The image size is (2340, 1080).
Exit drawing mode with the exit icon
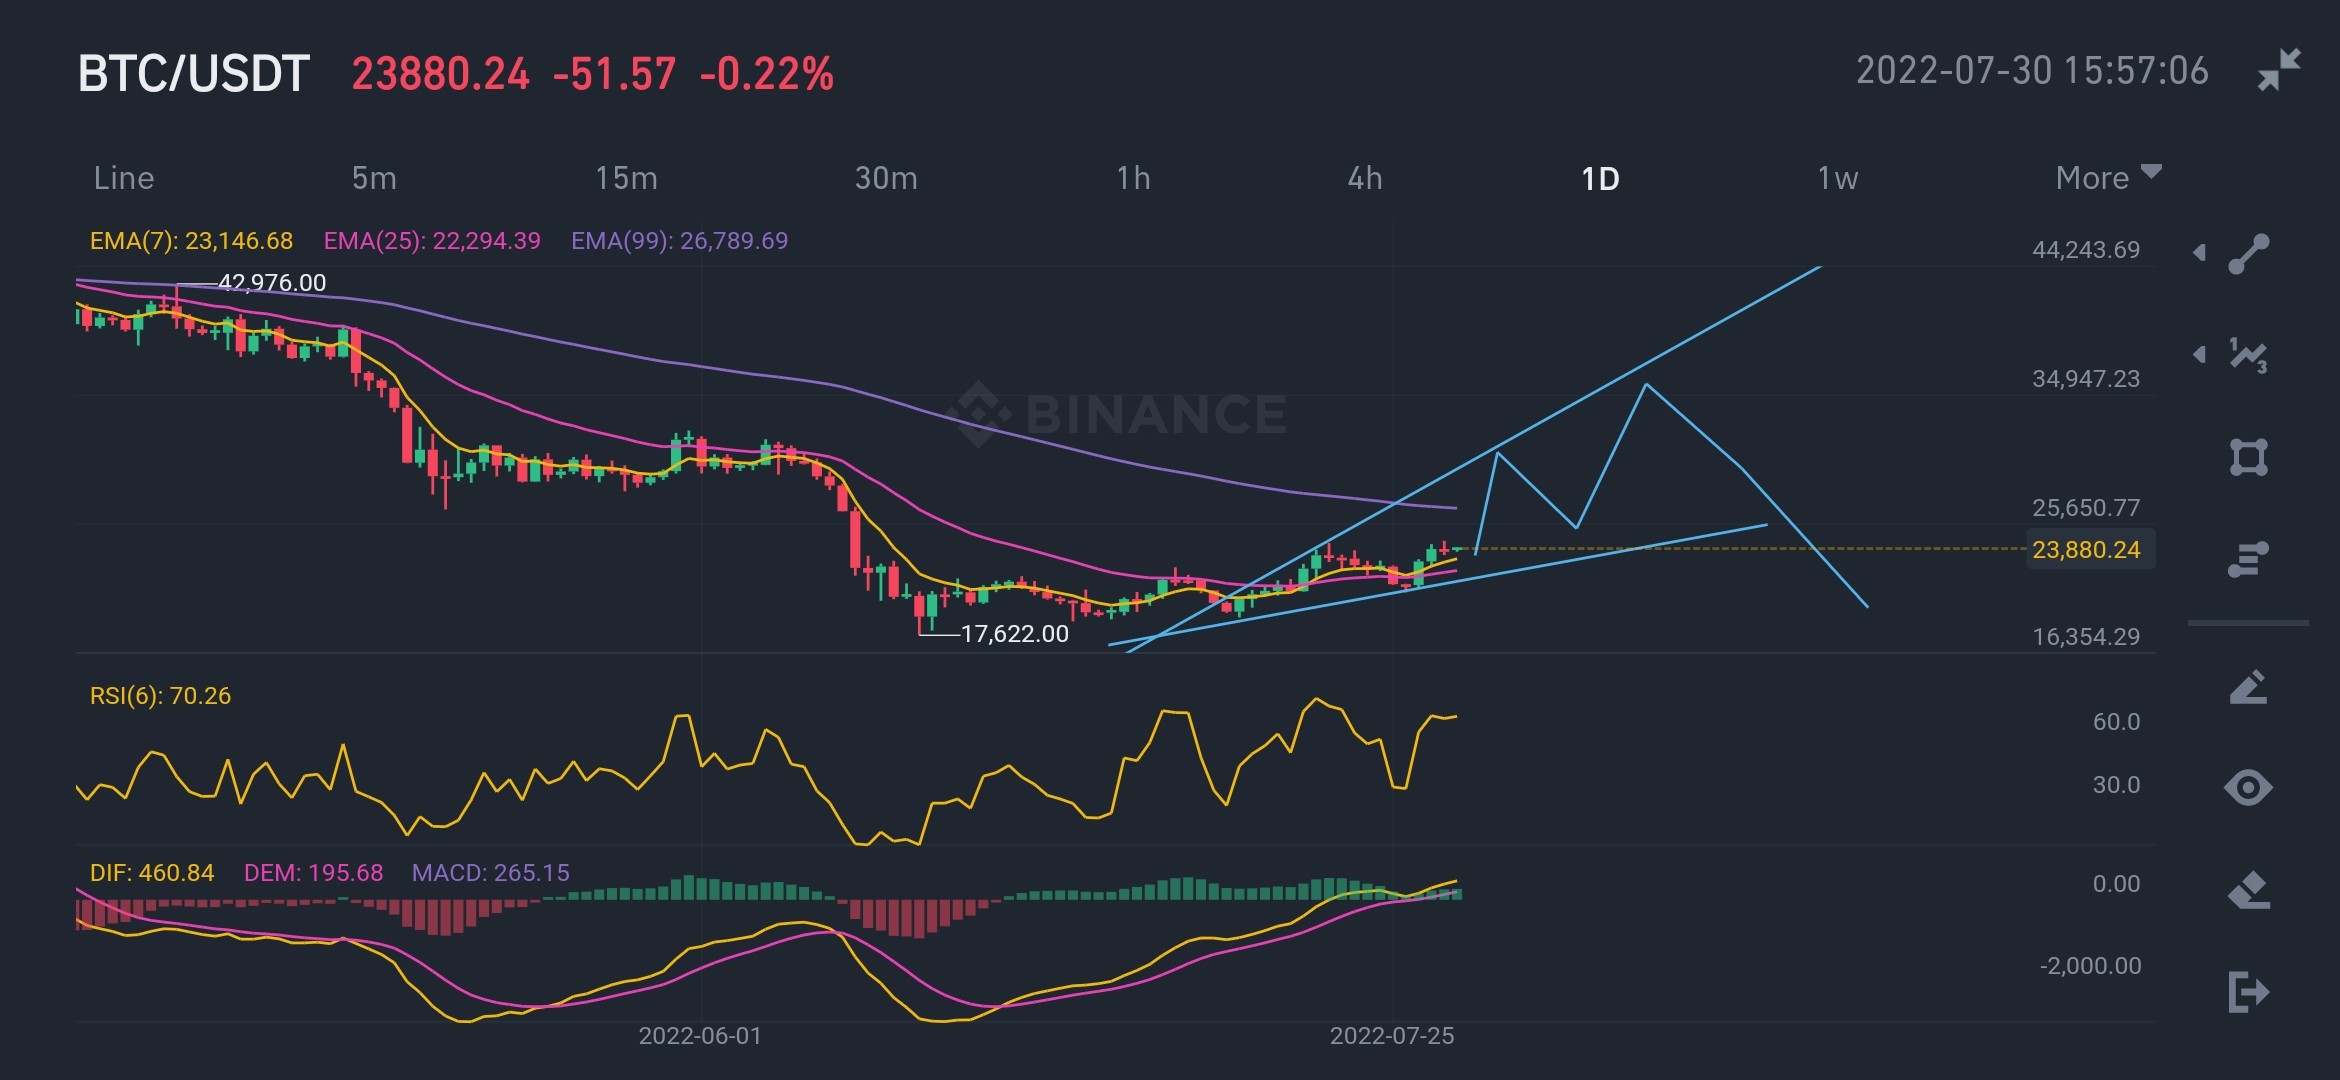(x=2248, y=992)
